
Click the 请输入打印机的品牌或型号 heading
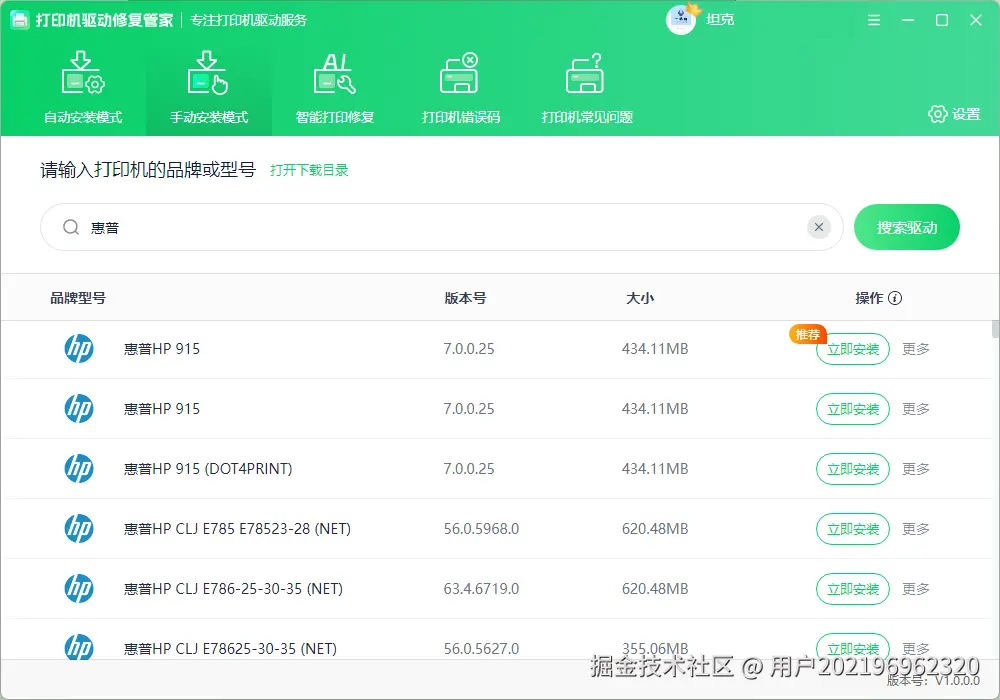pyautogui.click(x=148, y=170)
